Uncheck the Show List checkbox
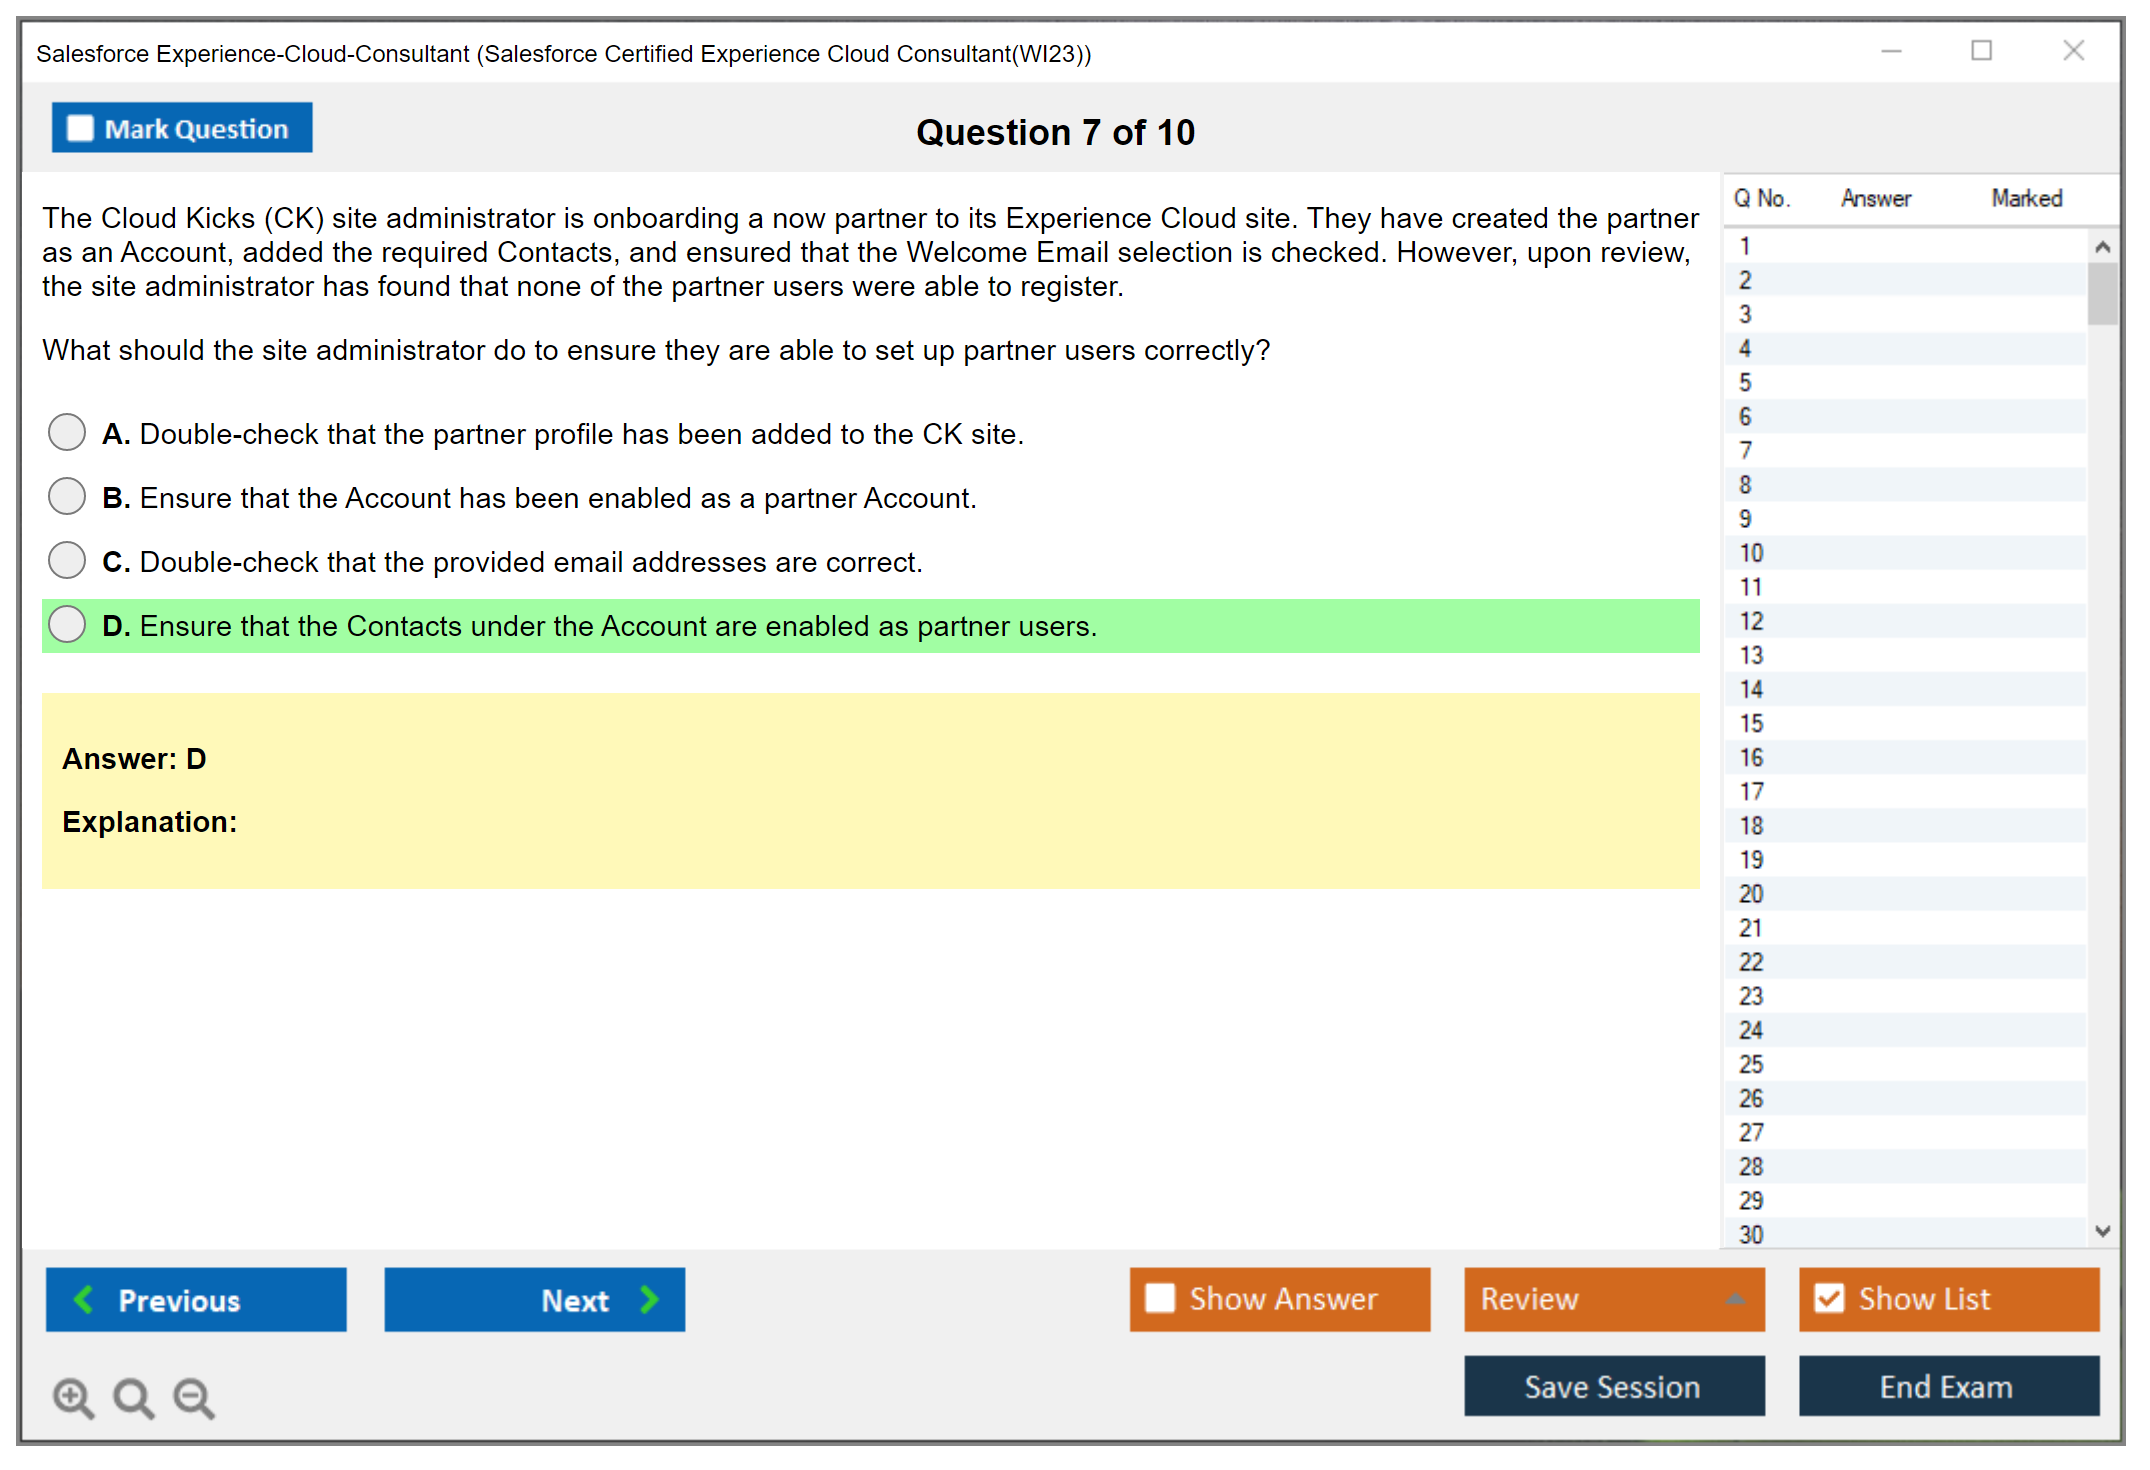The width and height of the screenshot is (2150, 1470). point(1829,1298)
